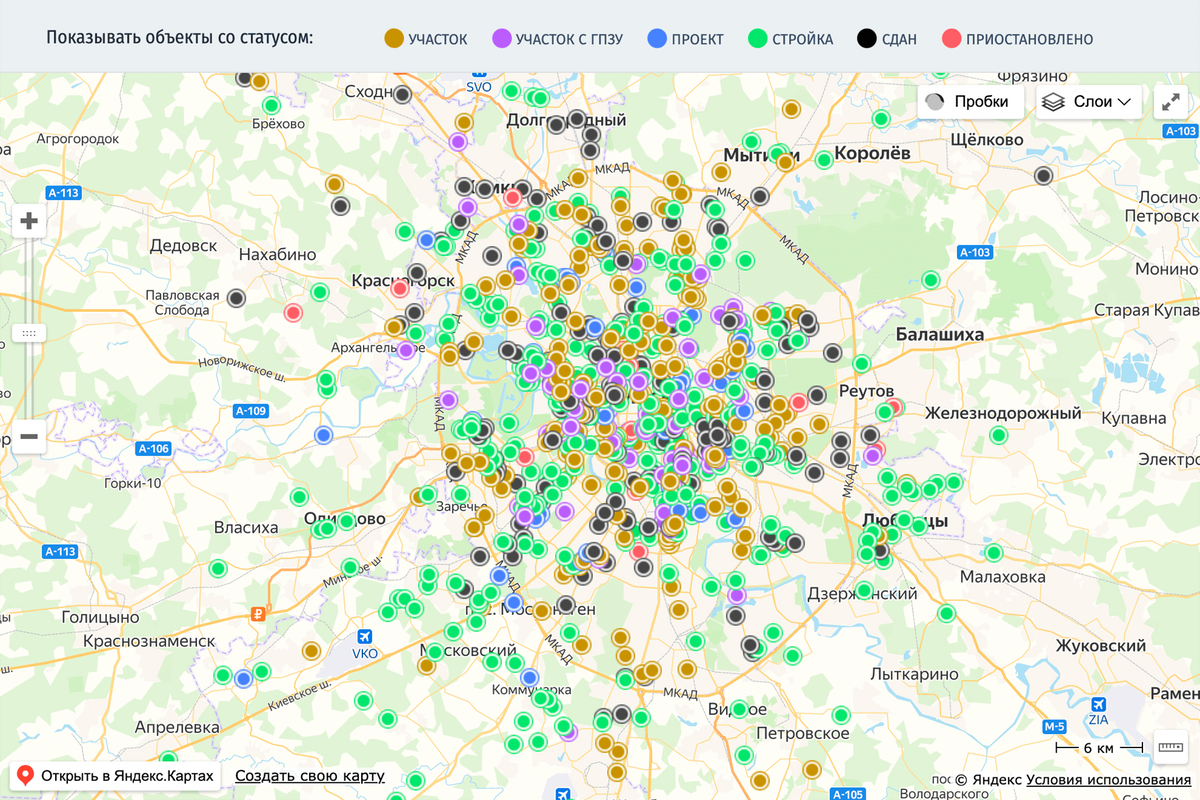The width and height of the screenshot is (1200, 800).
Task: Select the green marker right of Железнодорожный
Action: click(x=998, y=435)
